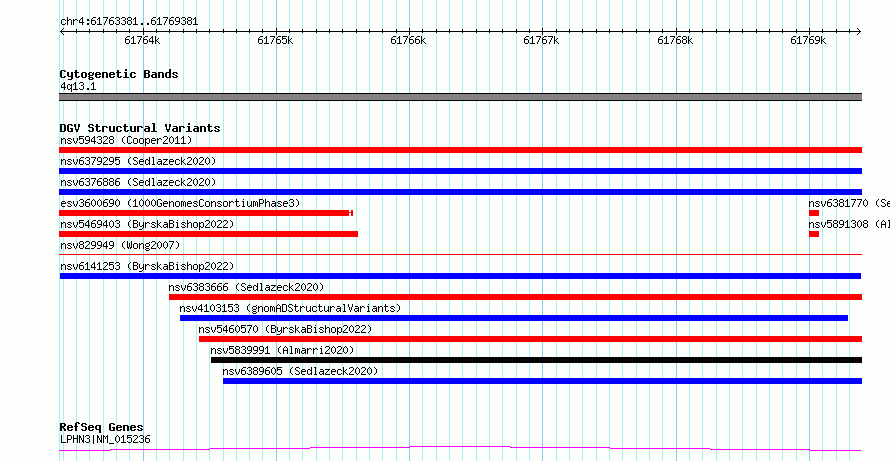The width and height of the screenshot is (890, 461).
Task: Click the 61769k ruler tick label
Action: (x=808, y=40)
